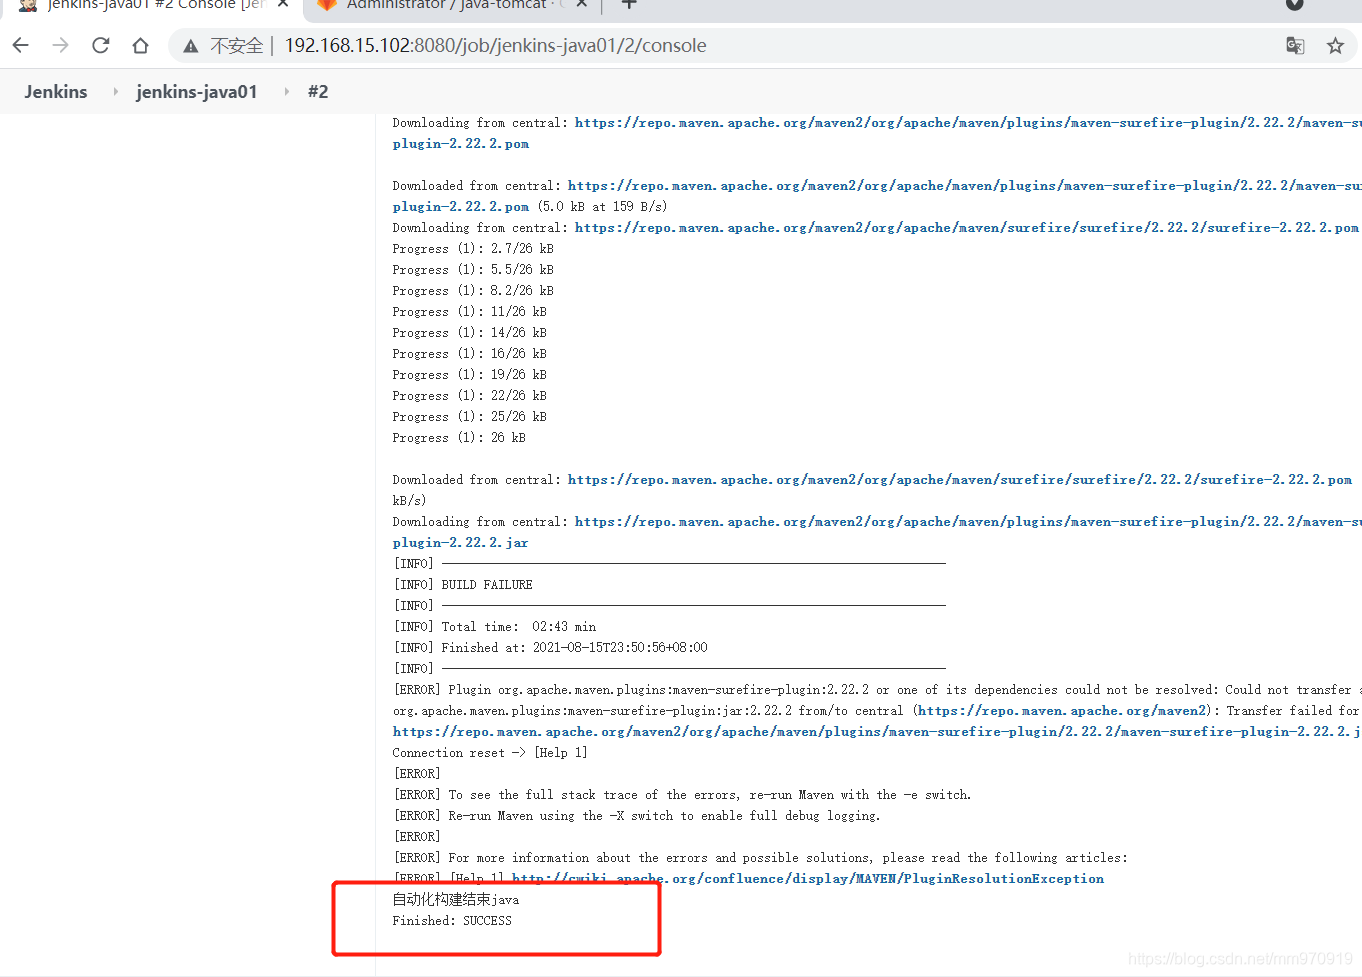Open the browser home page icon
The image size is (1362, 977).
coord(141,45)
